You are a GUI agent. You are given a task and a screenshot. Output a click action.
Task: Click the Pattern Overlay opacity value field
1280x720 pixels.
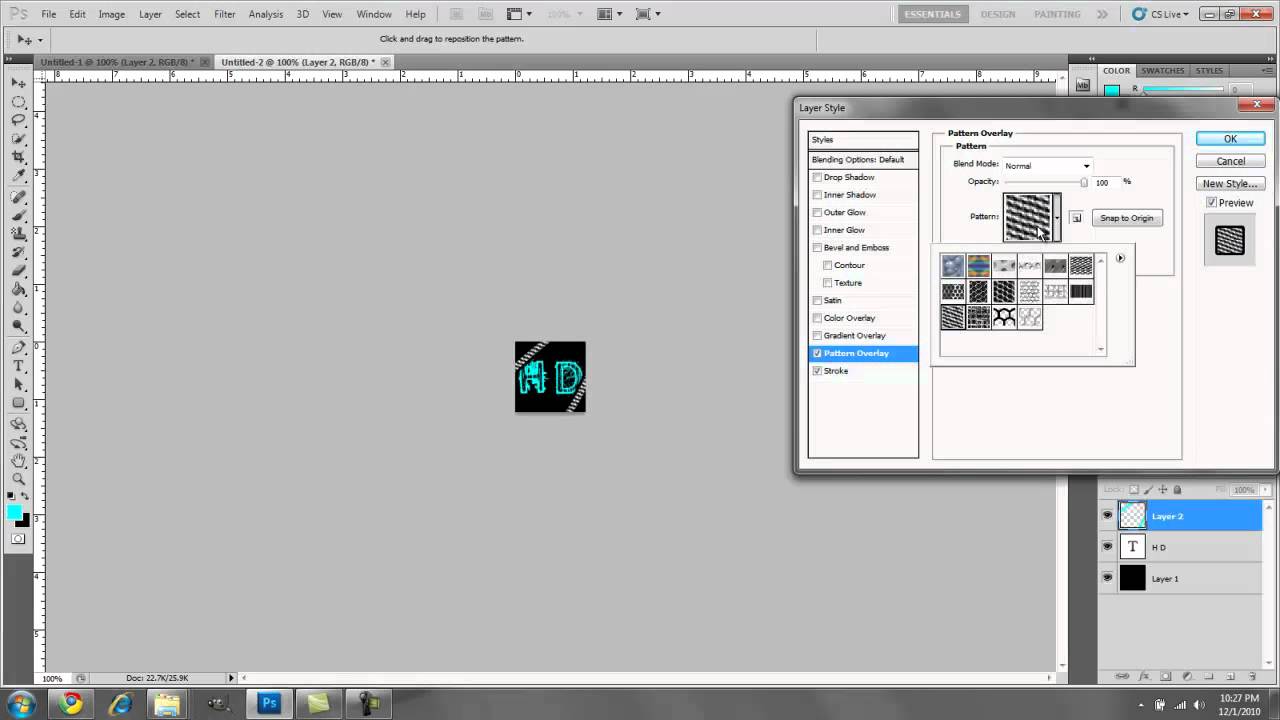point(1105,182)
